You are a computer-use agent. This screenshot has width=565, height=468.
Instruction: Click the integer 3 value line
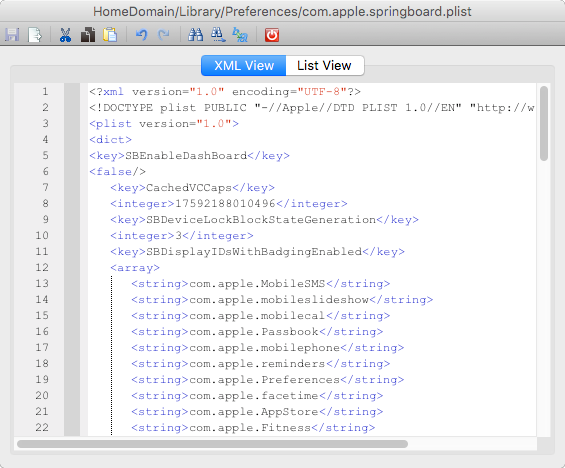(182, 236)
